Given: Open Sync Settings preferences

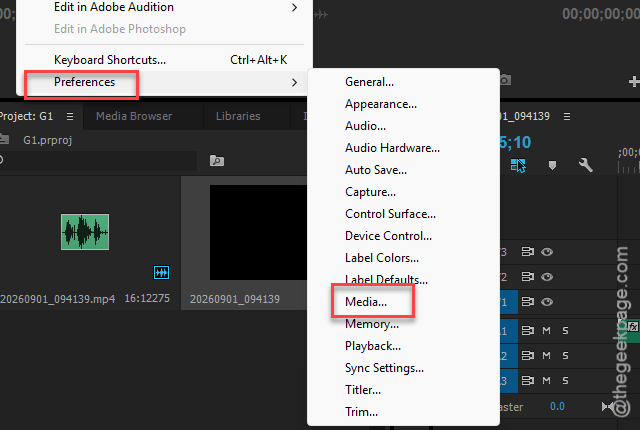Looking at the screenshot, I should (x=384, y=368).
